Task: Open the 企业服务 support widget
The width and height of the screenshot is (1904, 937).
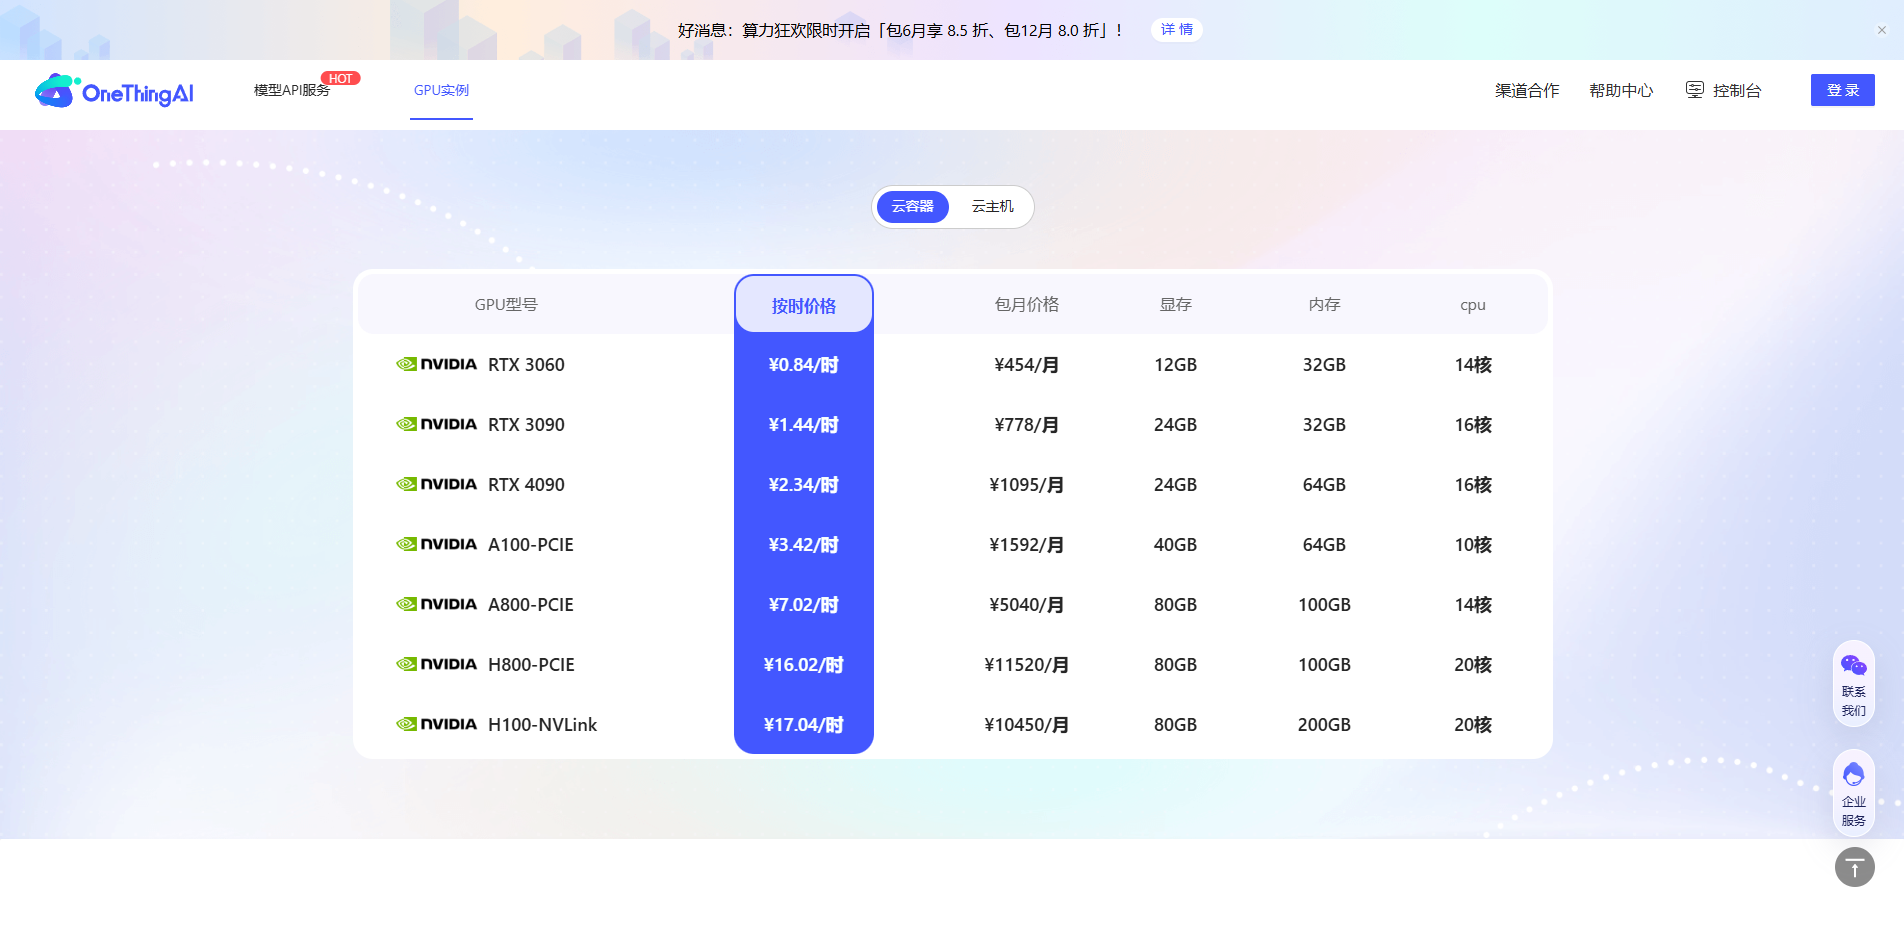Action: [1854, 794]
